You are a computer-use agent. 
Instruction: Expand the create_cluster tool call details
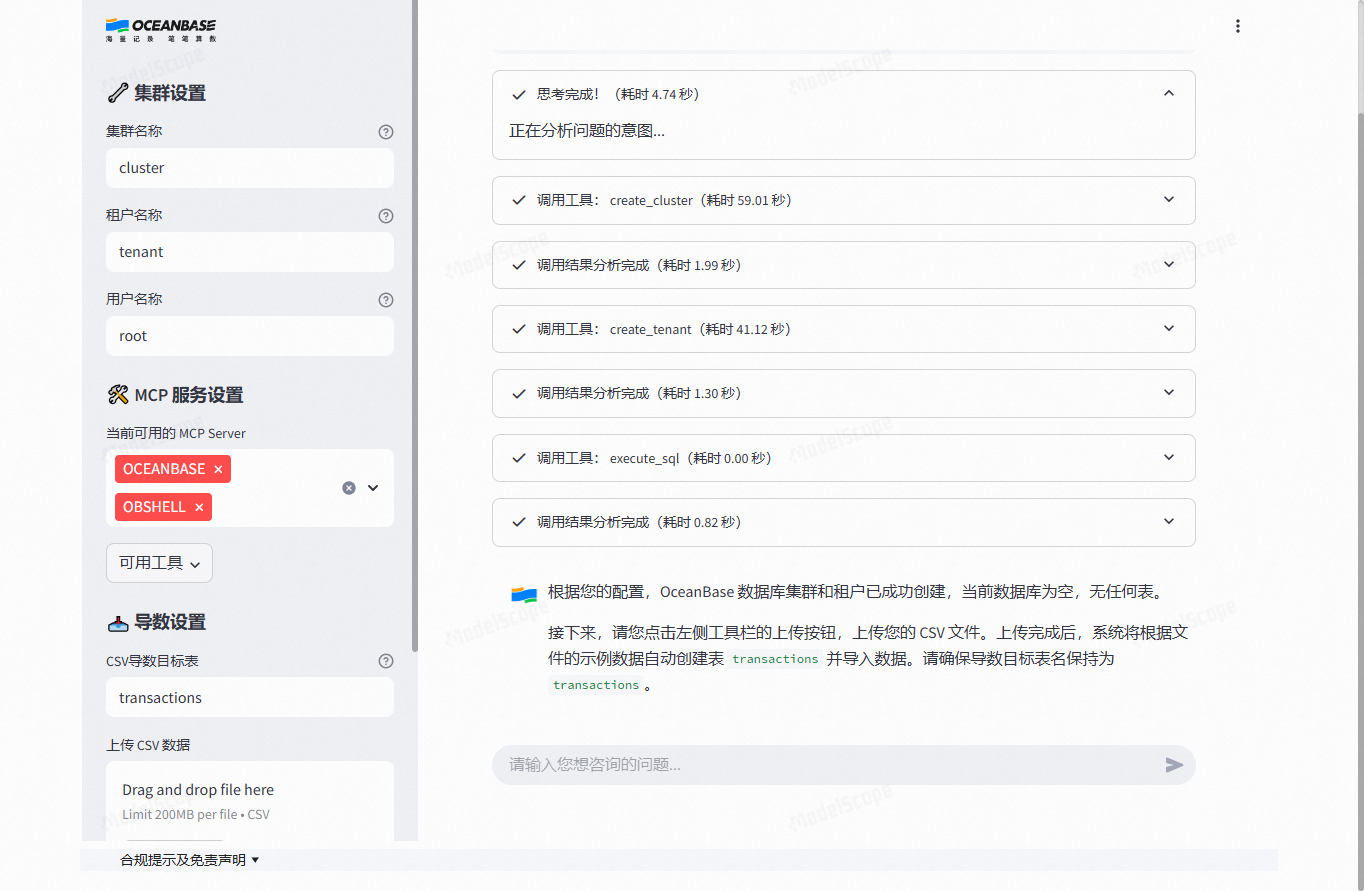1168,200
